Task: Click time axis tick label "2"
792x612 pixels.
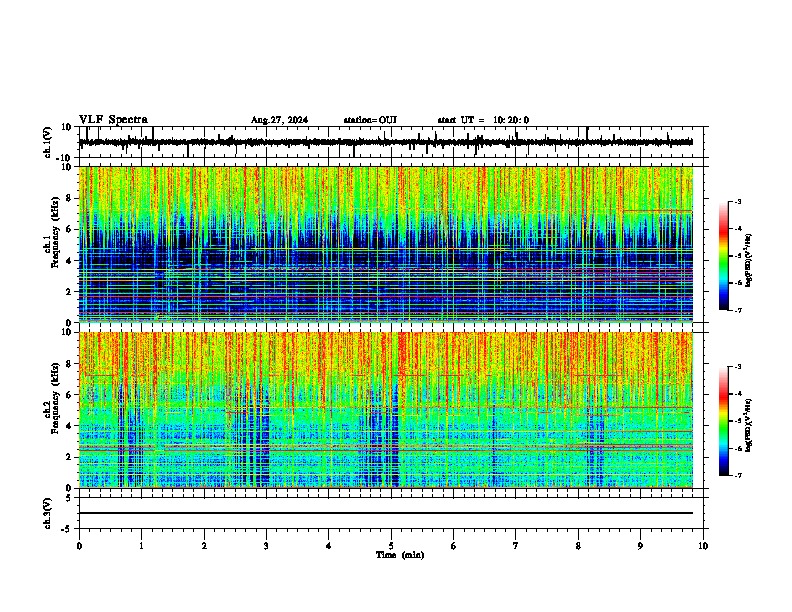Action: [204, 546]
